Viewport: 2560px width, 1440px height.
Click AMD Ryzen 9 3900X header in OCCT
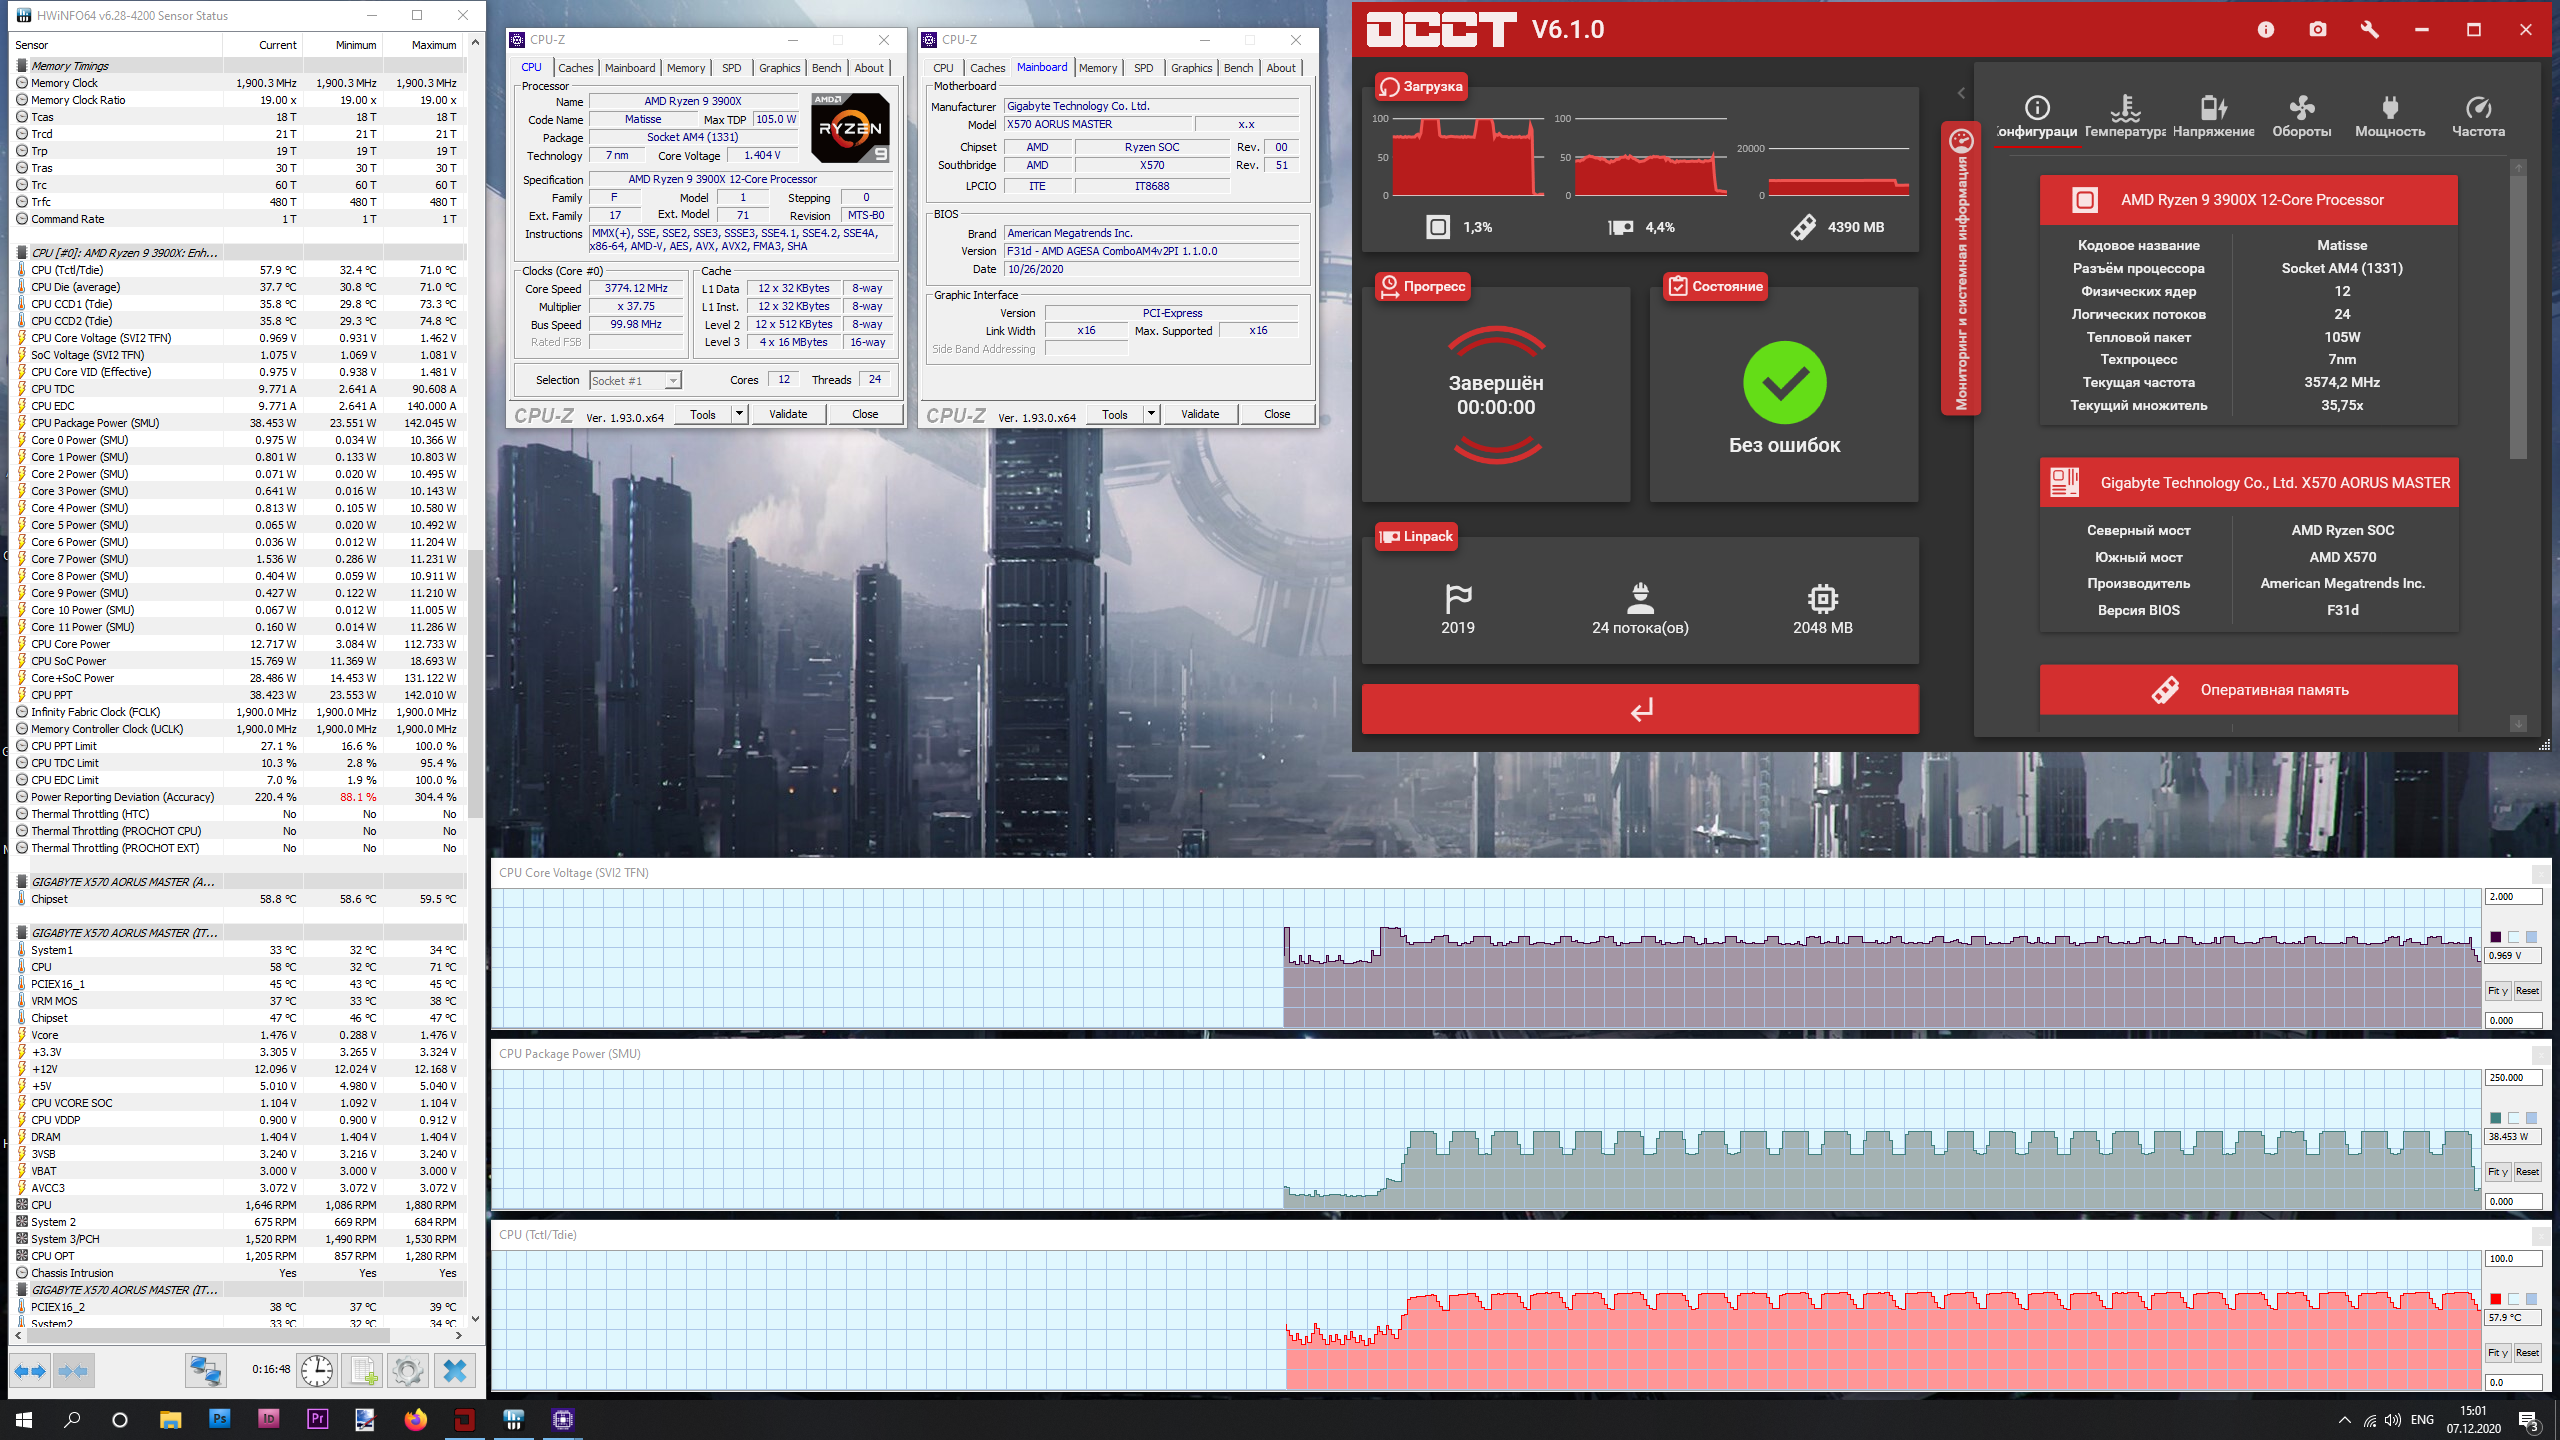(2248, 200)
